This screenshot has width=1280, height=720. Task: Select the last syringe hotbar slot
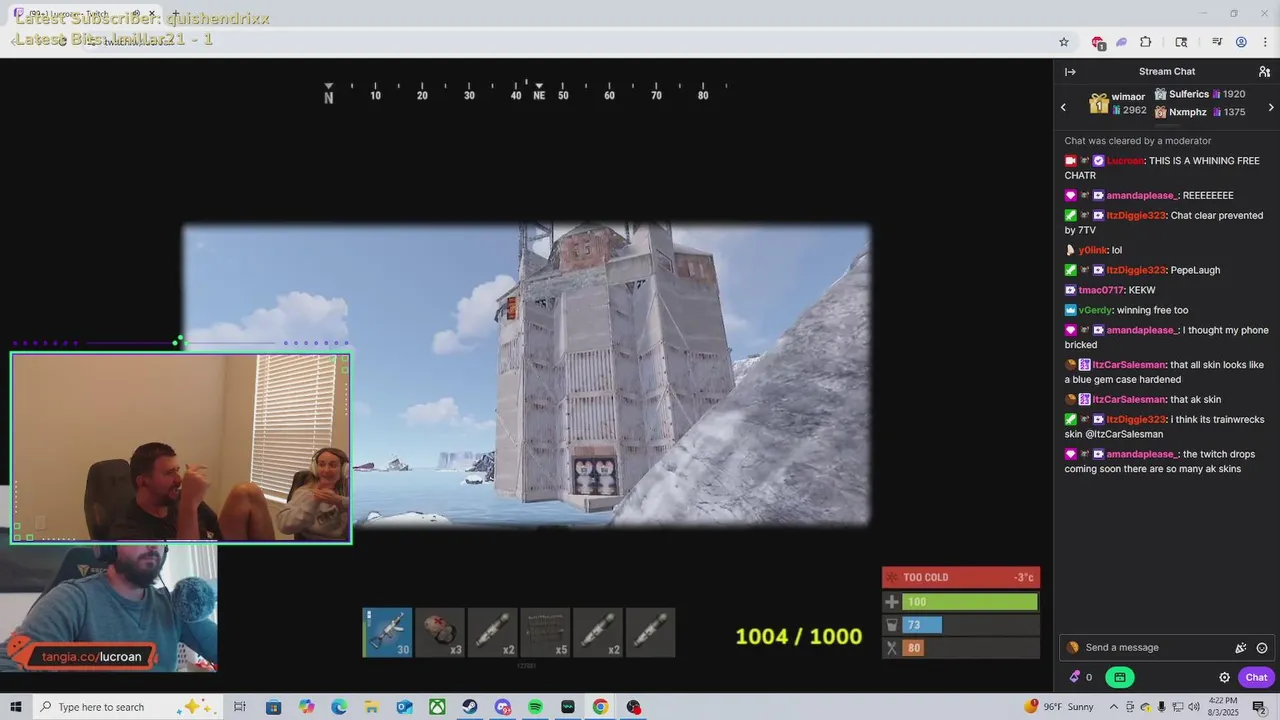pyautogui.click(x=650, y=633)
